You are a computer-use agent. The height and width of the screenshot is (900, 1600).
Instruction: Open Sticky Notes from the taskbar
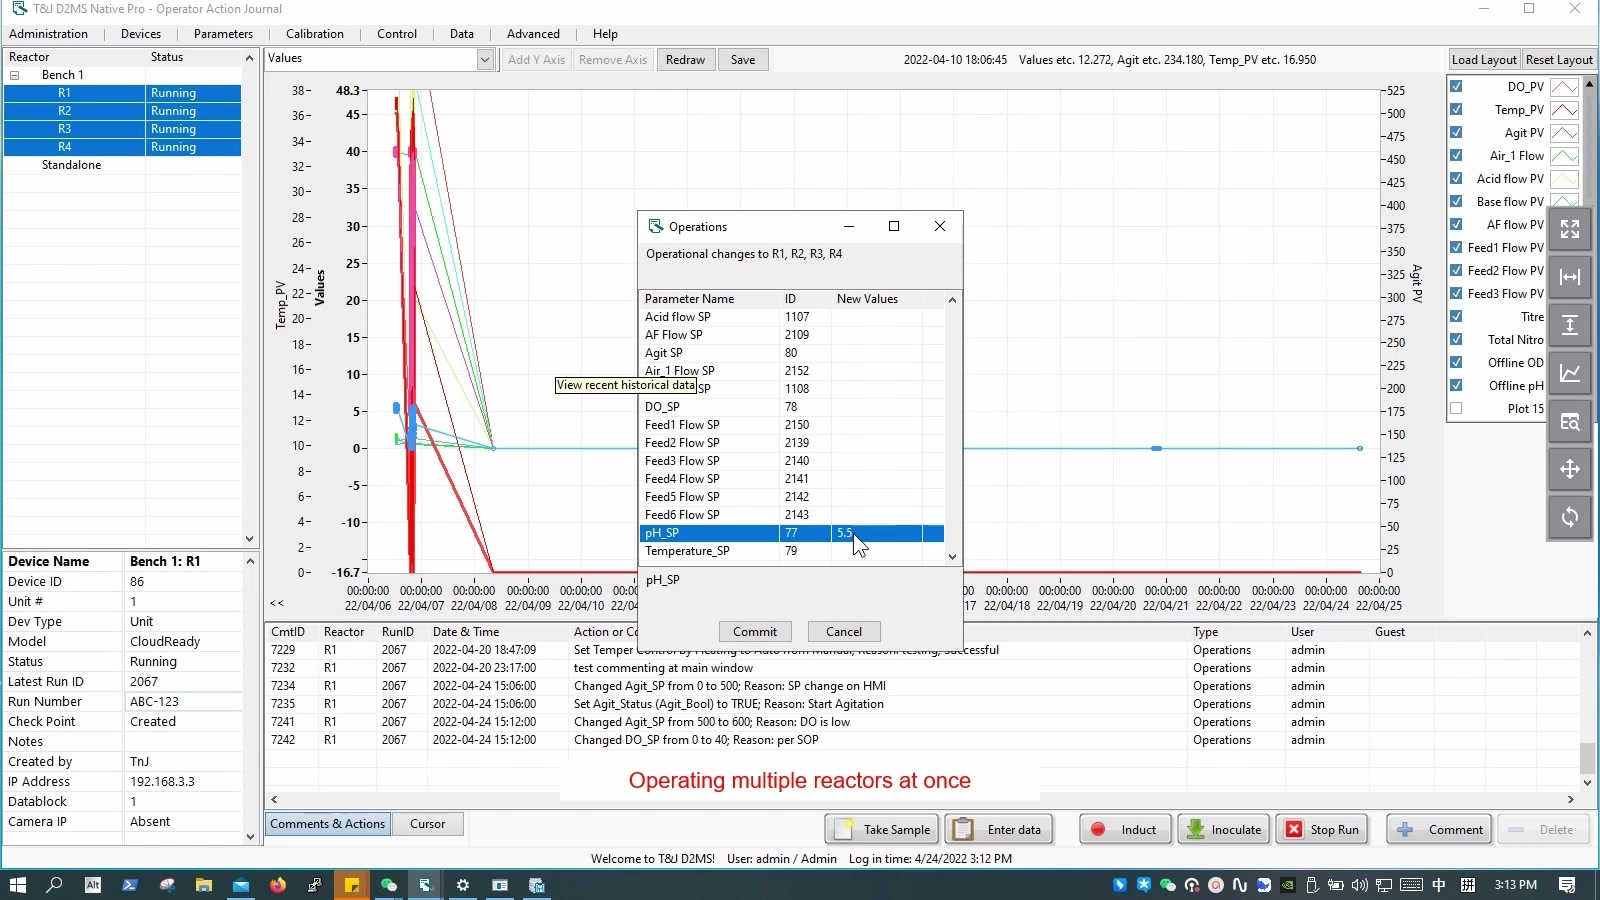point(352,885)
